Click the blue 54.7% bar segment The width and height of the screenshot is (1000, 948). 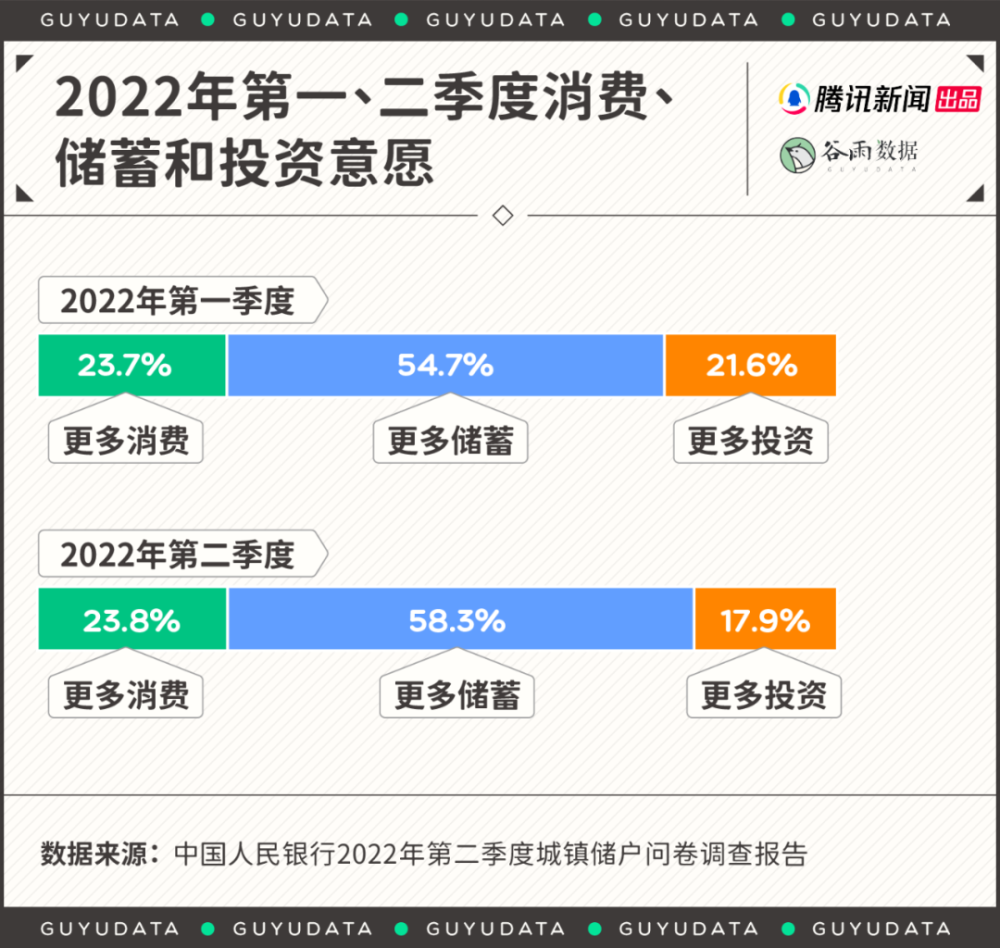(445, 366)
